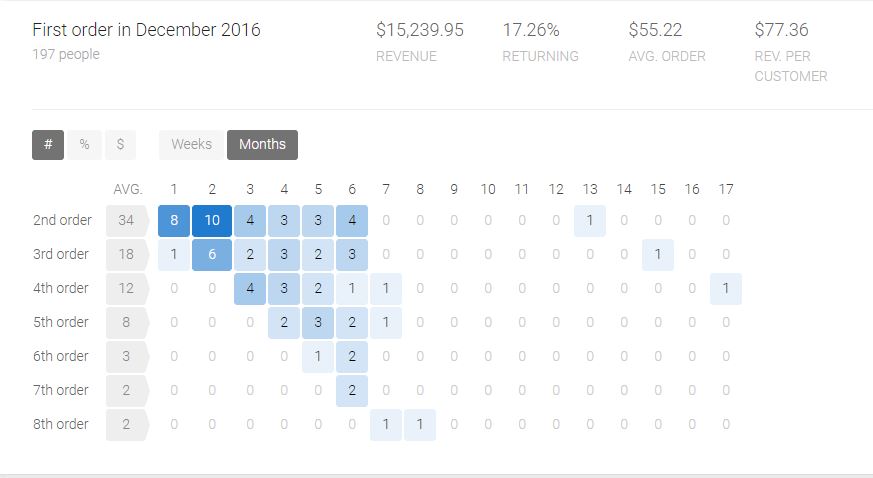Click the $15,239.95 revenue figure
The width and height of the screenshot is (873, 478).
click(x=420, y=30)
